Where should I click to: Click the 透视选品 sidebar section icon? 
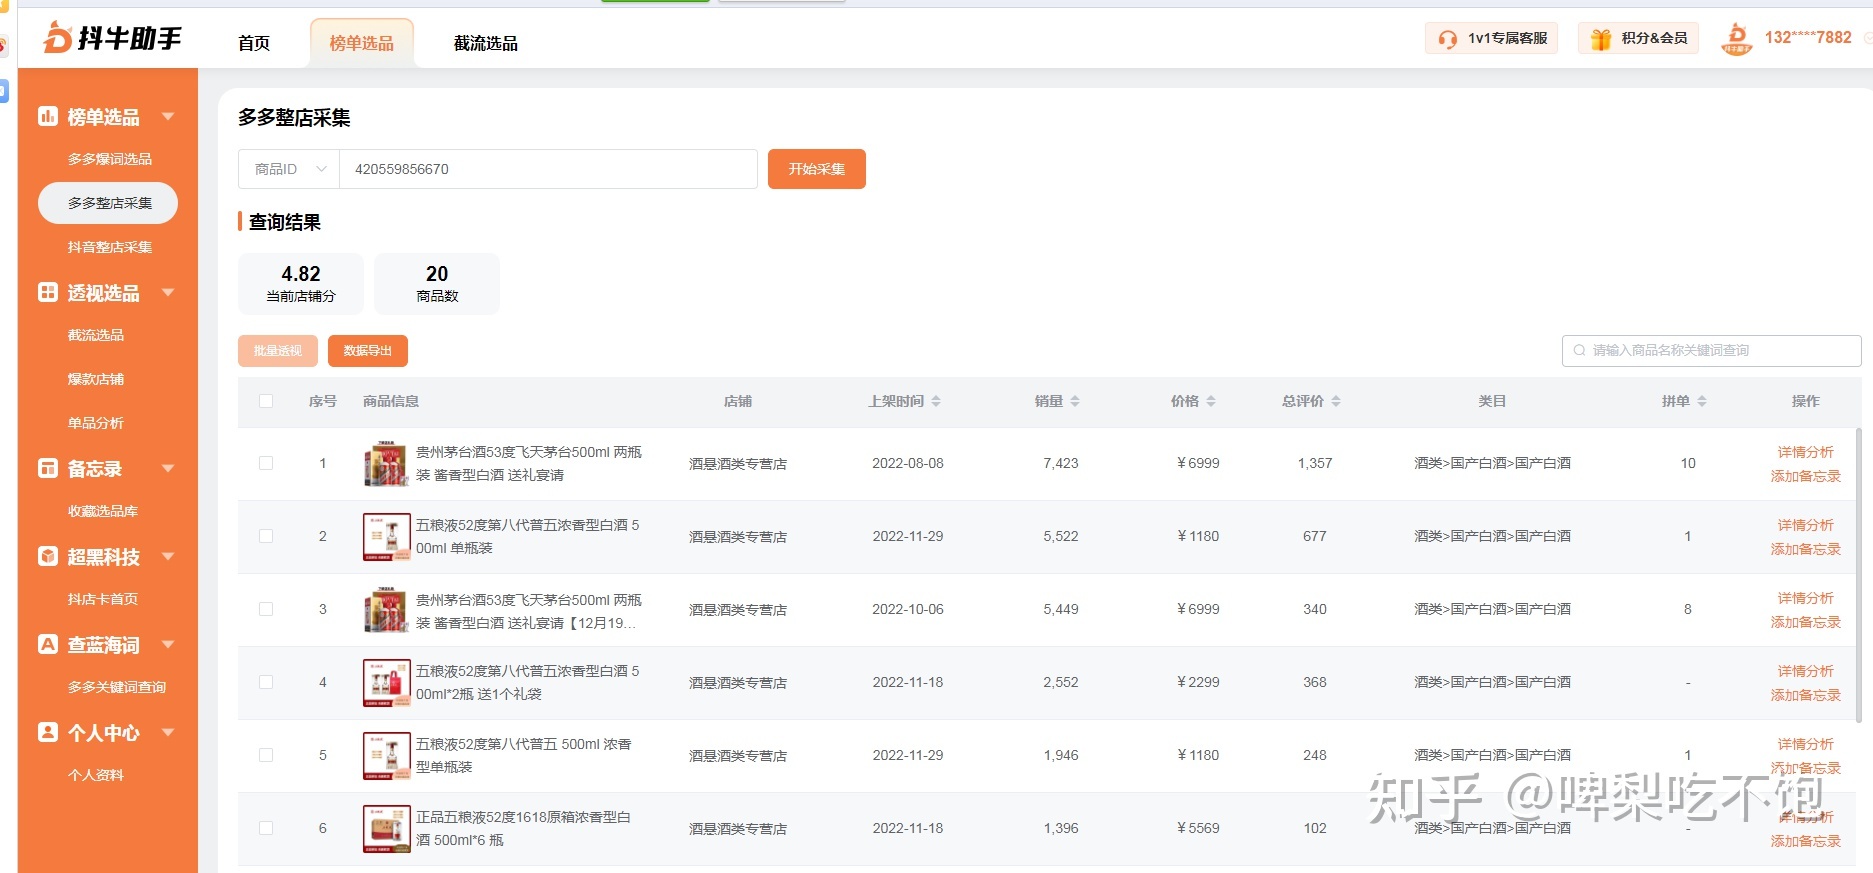pyautogui.click(x=48, y=292)
